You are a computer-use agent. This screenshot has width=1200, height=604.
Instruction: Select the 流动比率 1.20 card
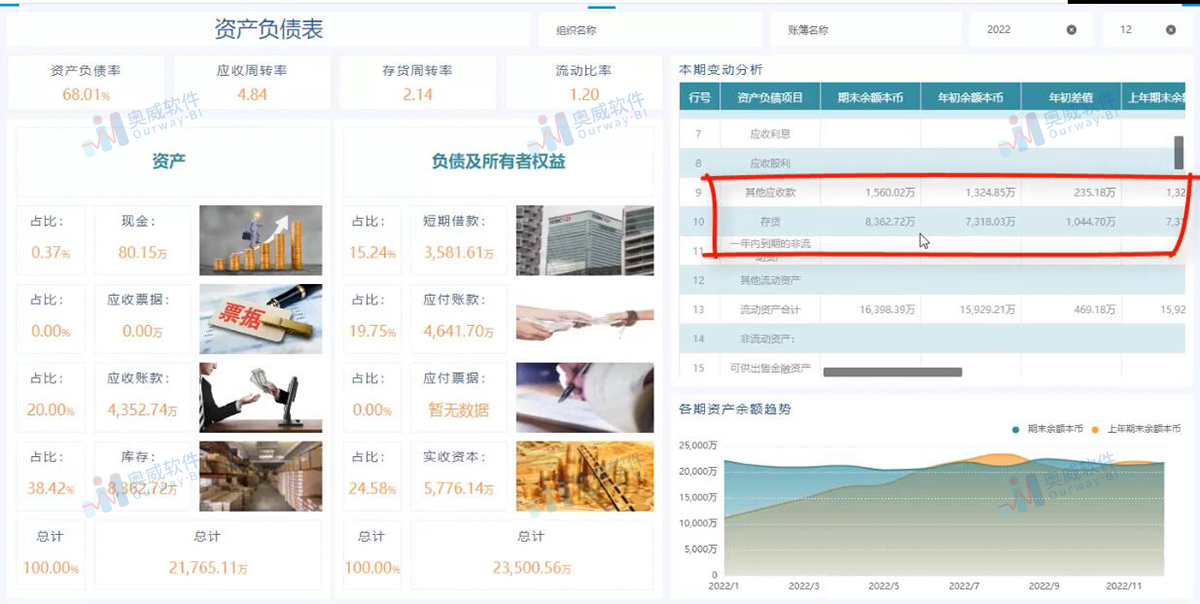(584, 83)
